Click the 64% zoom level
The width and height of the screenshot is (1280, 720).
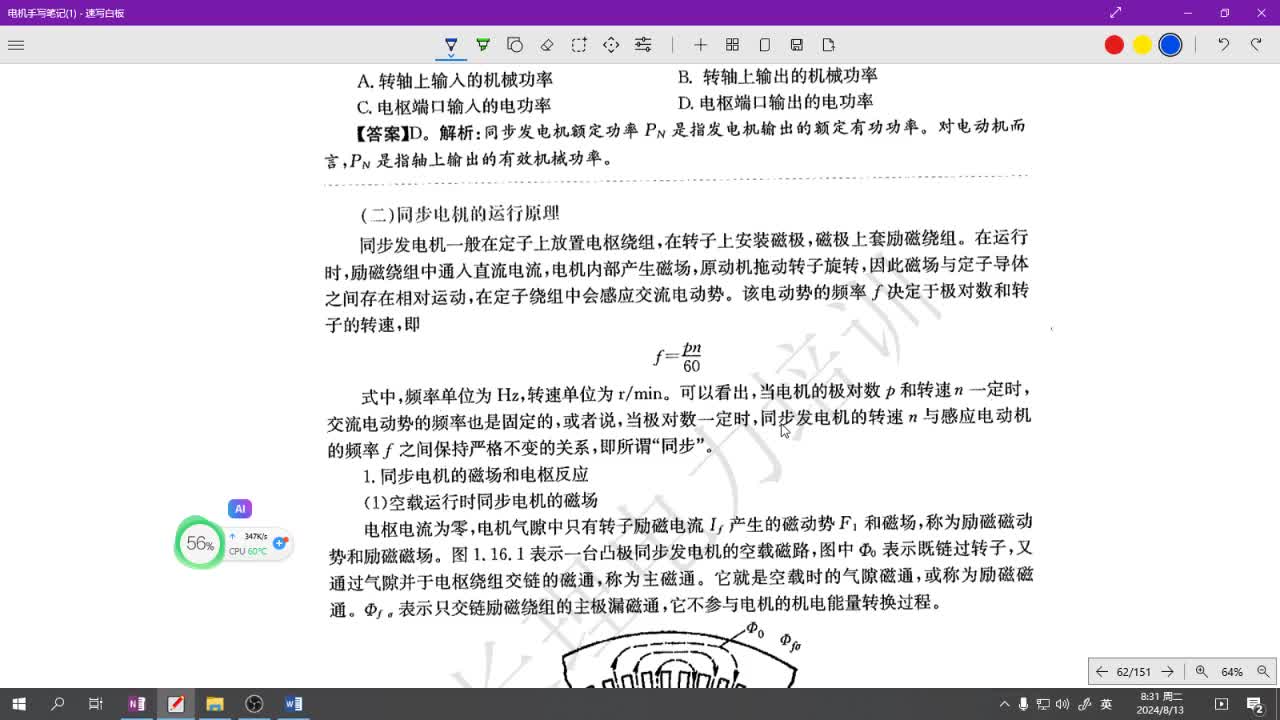1232,672
